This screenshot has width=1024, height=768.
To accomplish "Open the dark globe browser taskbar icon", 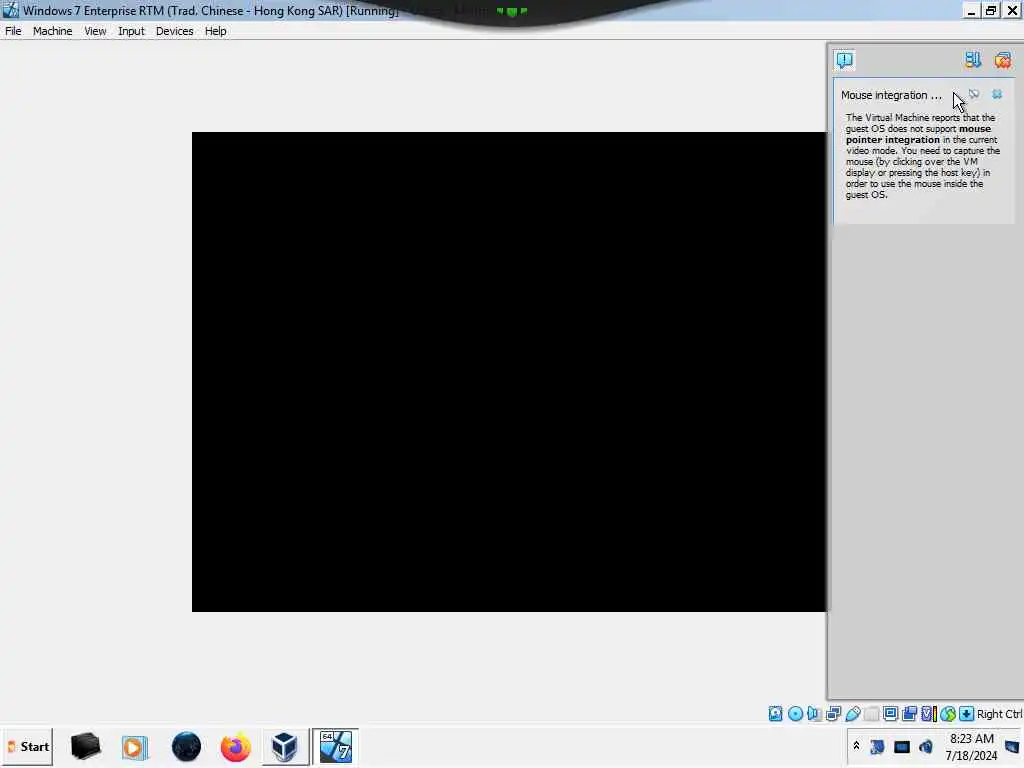I will point(186,746).
